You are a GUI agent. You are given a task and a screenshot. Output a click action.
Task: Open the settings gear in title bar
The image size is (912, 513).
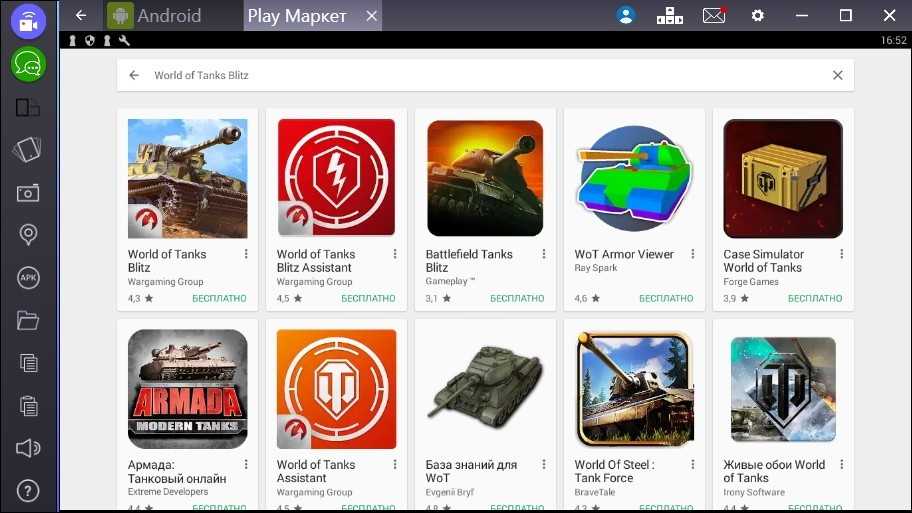pos(757,15)
